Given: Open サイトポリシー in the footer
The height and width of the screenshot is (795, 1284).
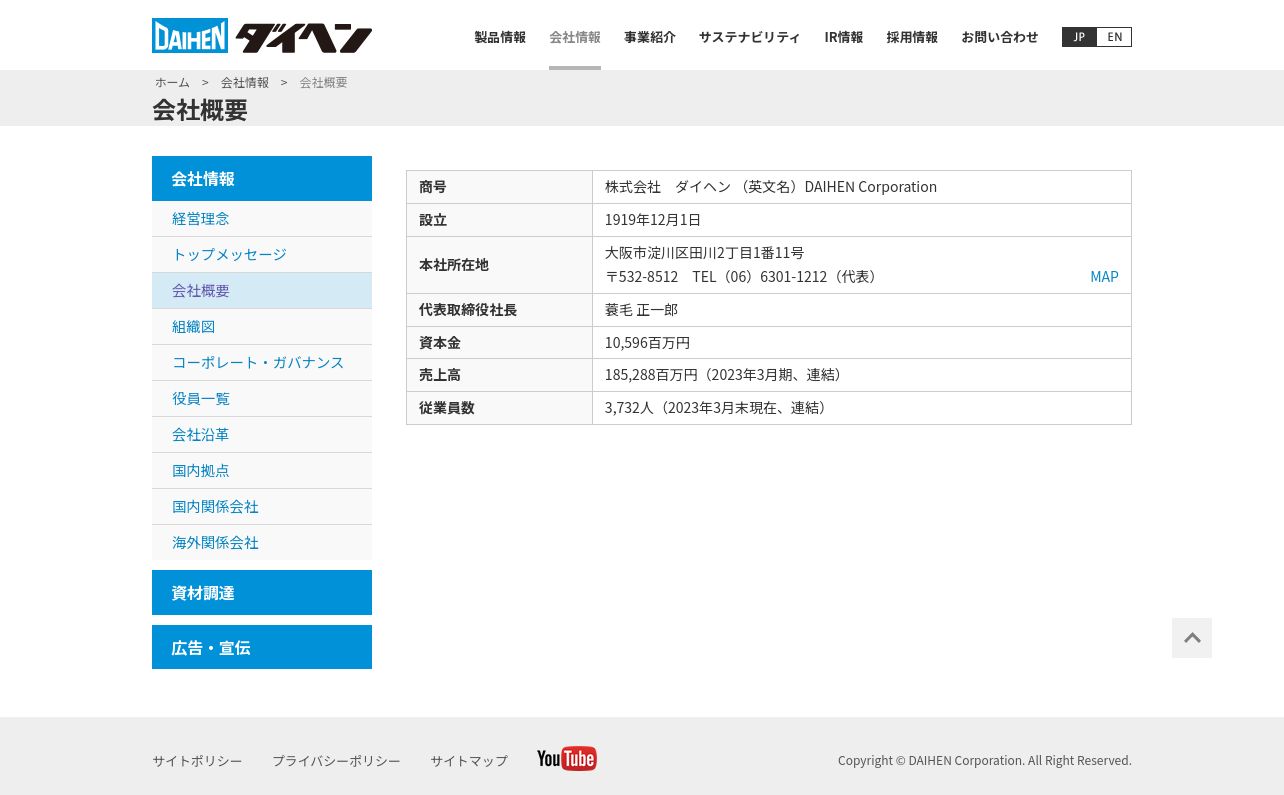Looking at the screenshot, I should pos(197,761).
